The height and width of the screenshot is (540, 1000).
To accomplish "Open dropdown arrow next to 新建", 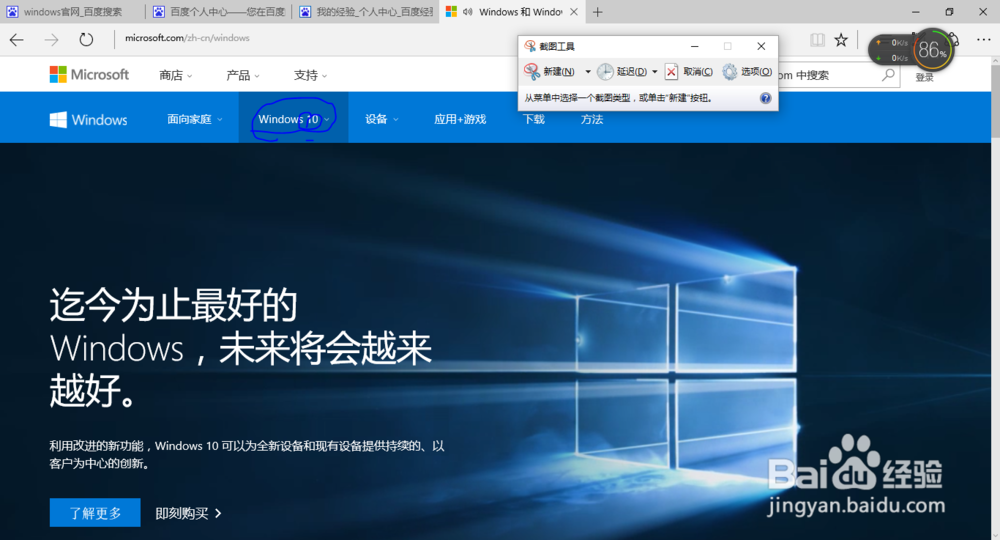I will point(587,71).
